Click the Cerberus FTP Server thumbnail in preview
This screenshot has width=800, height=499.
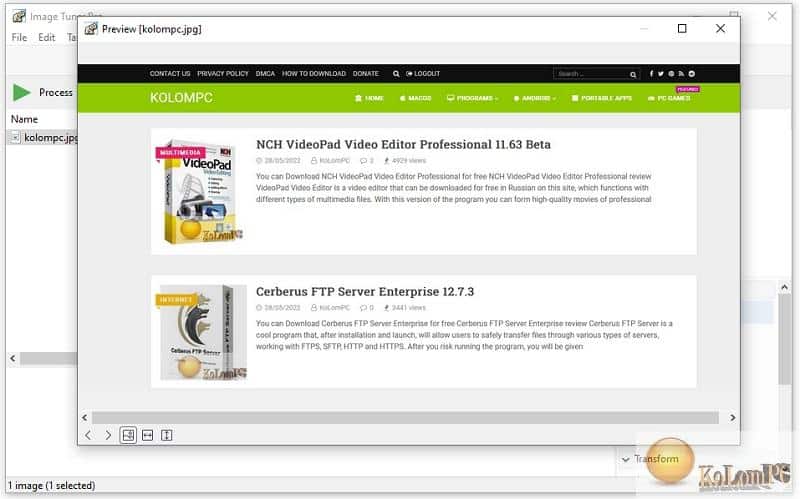click(x=203, y=332)
